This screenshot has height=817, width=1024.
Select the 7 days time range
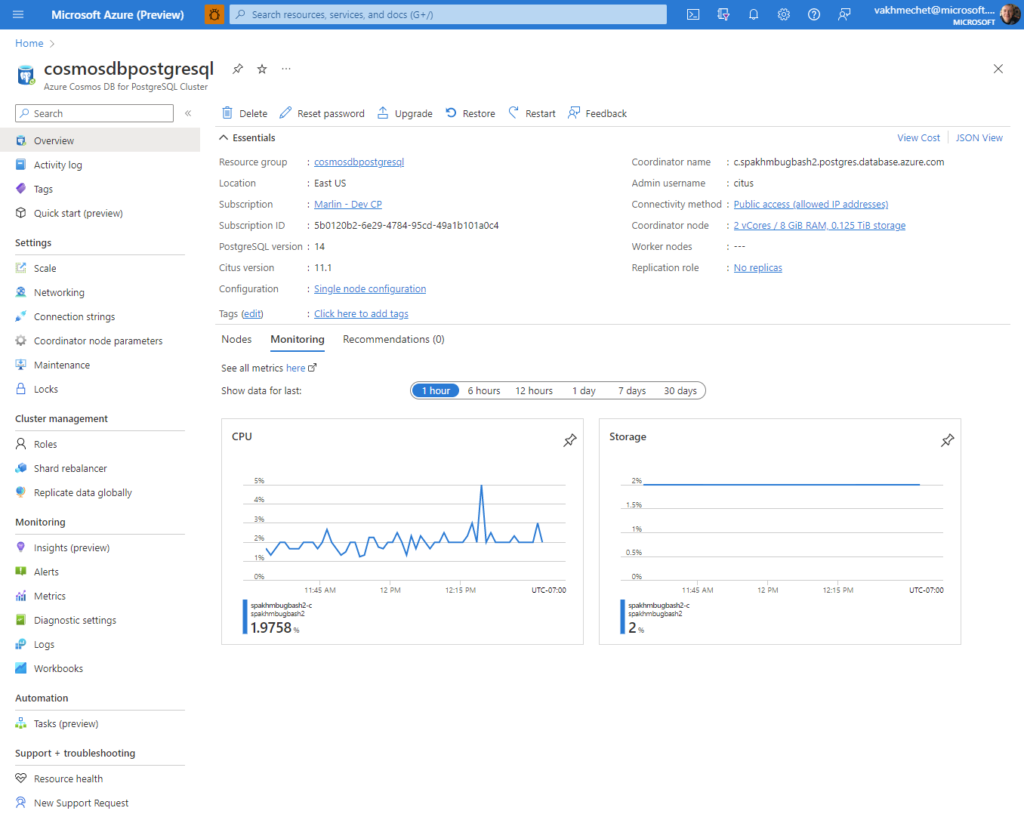(x=632, y=391)
